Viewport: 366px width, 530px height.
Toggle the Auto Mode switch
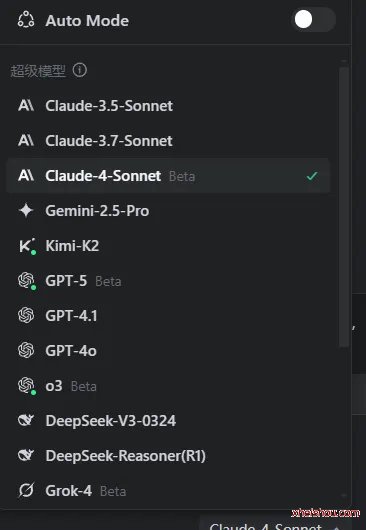point(313,20)
